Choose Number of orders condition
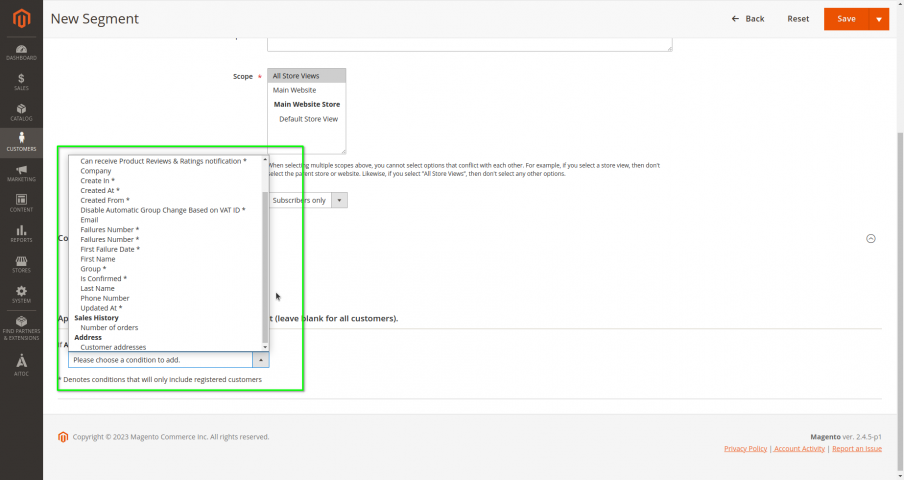 coord(109,327)
